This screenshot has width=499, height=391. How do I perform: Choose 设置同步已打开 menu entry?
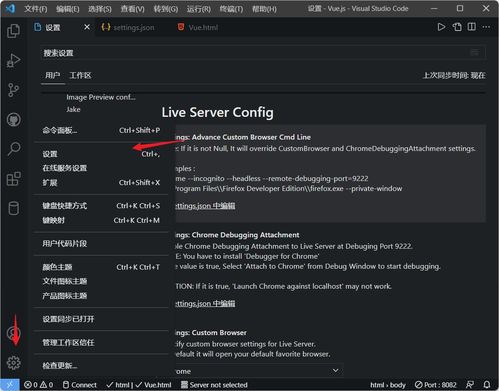point(101,319)
